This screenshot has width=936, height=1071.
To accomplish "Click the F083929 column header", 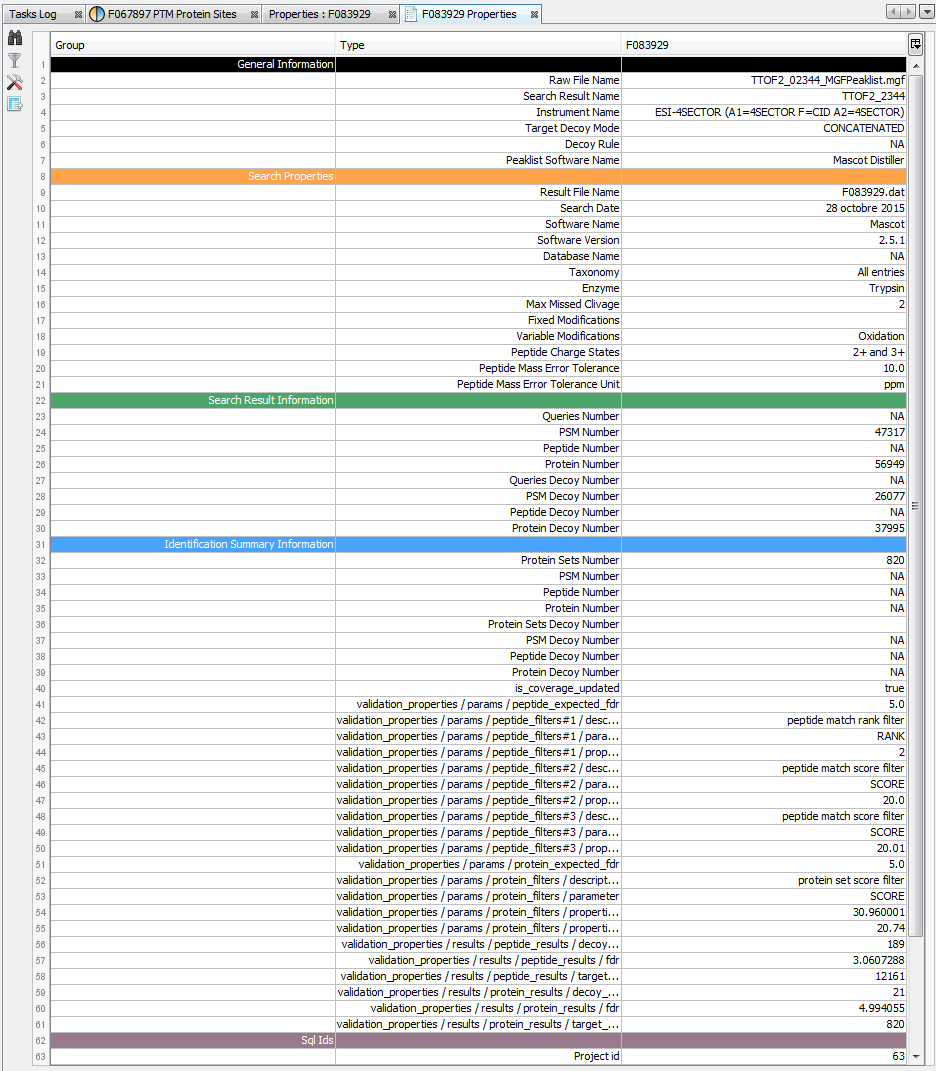I will (764, 45).
